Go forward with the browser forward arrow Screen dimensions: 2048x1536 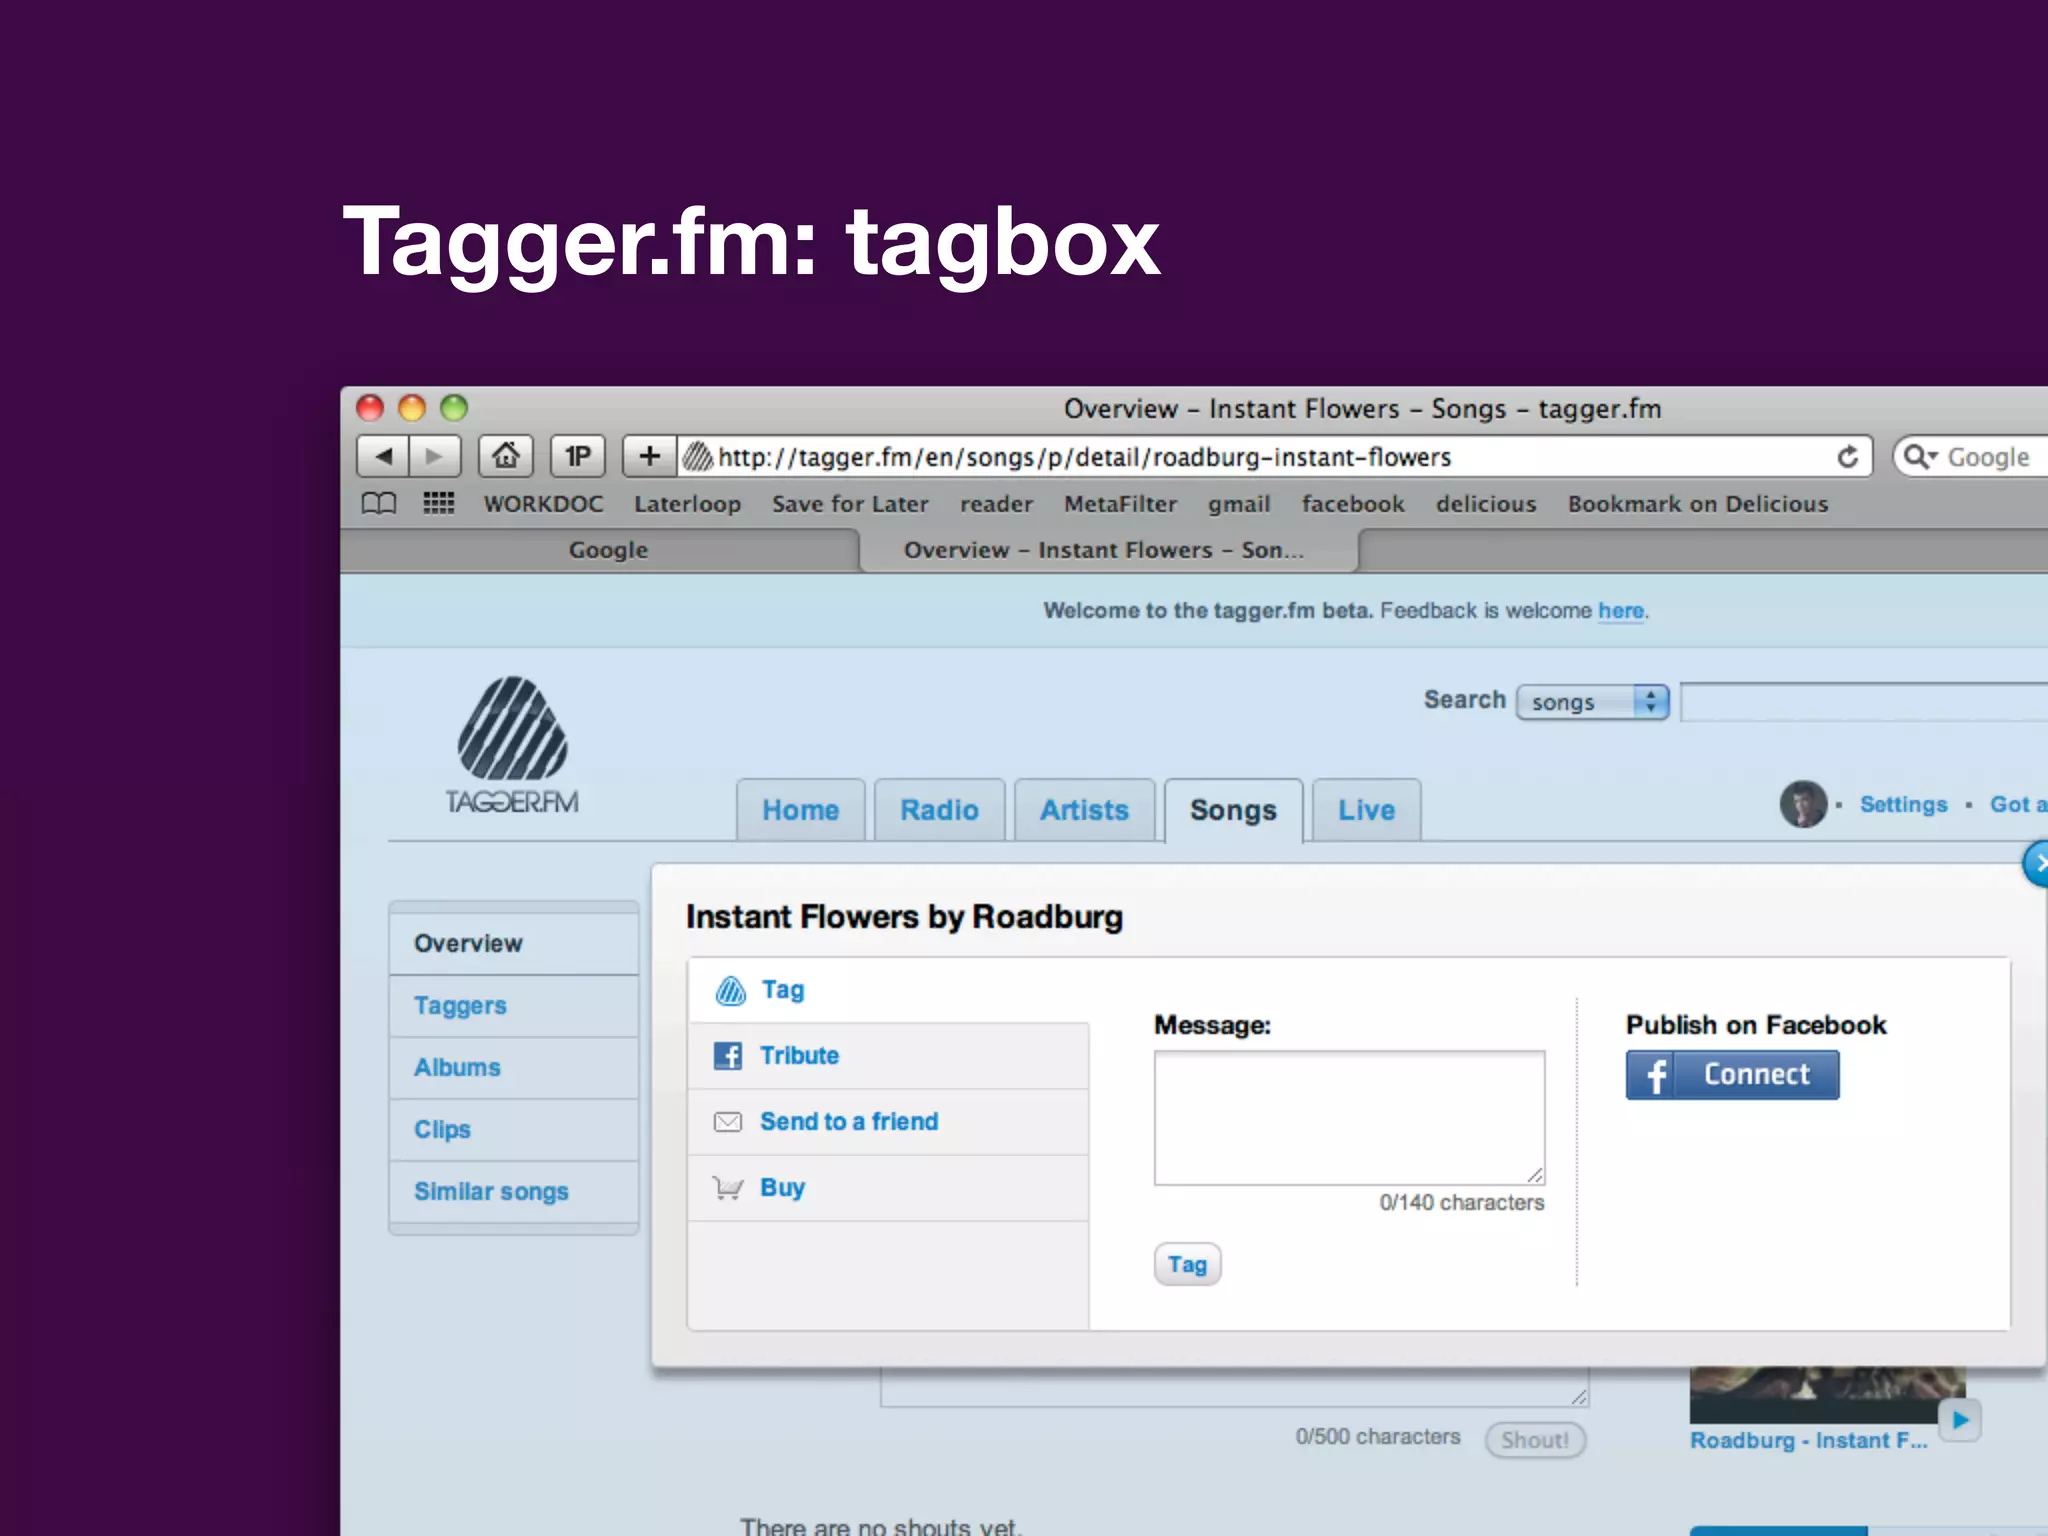[x=435, y=457]
